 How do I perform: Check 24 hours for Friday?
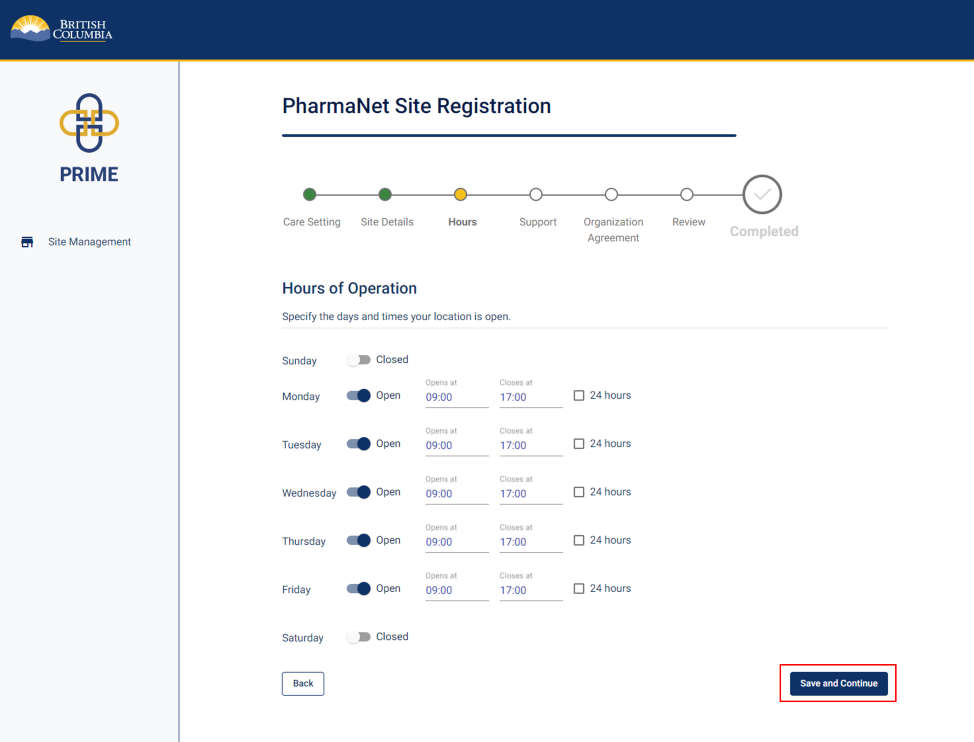pyautogui.click(x=577, y=588)
